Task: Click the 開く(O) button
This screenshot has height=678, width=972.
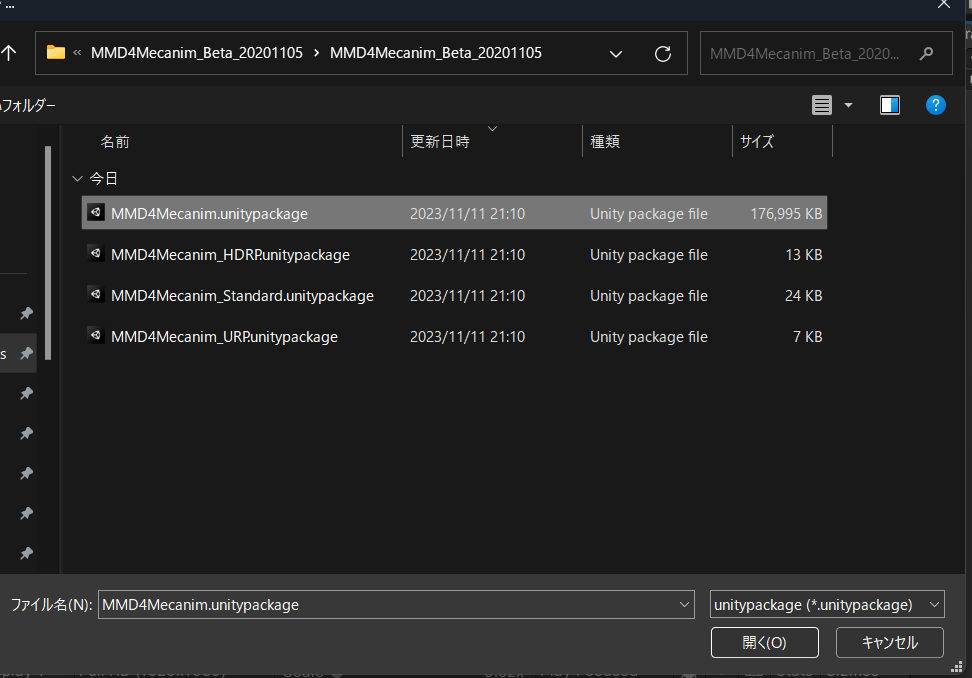Action: pos(764,643)
